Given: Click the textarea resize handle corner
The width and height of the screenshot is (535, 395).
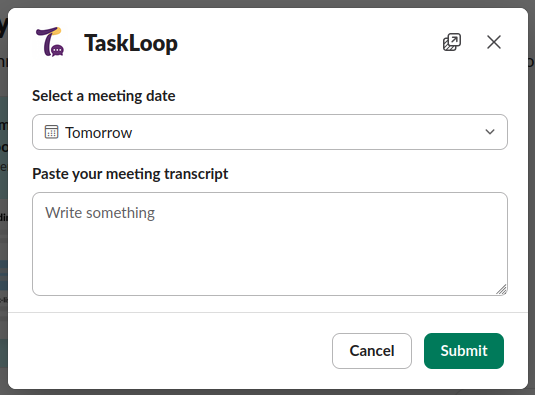Looking at the screenshot, I should [502, 290].
